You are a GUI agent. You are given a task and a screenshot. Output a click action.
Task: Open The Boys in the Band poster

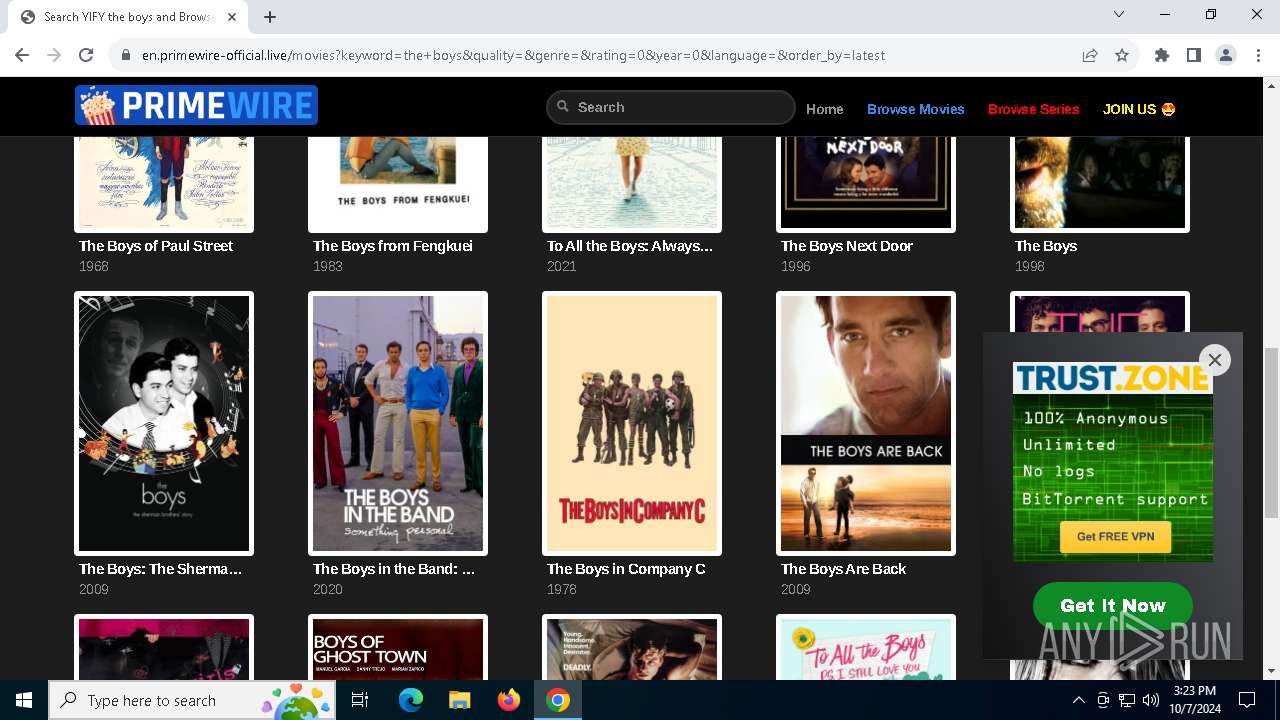[x=398, y=423]
